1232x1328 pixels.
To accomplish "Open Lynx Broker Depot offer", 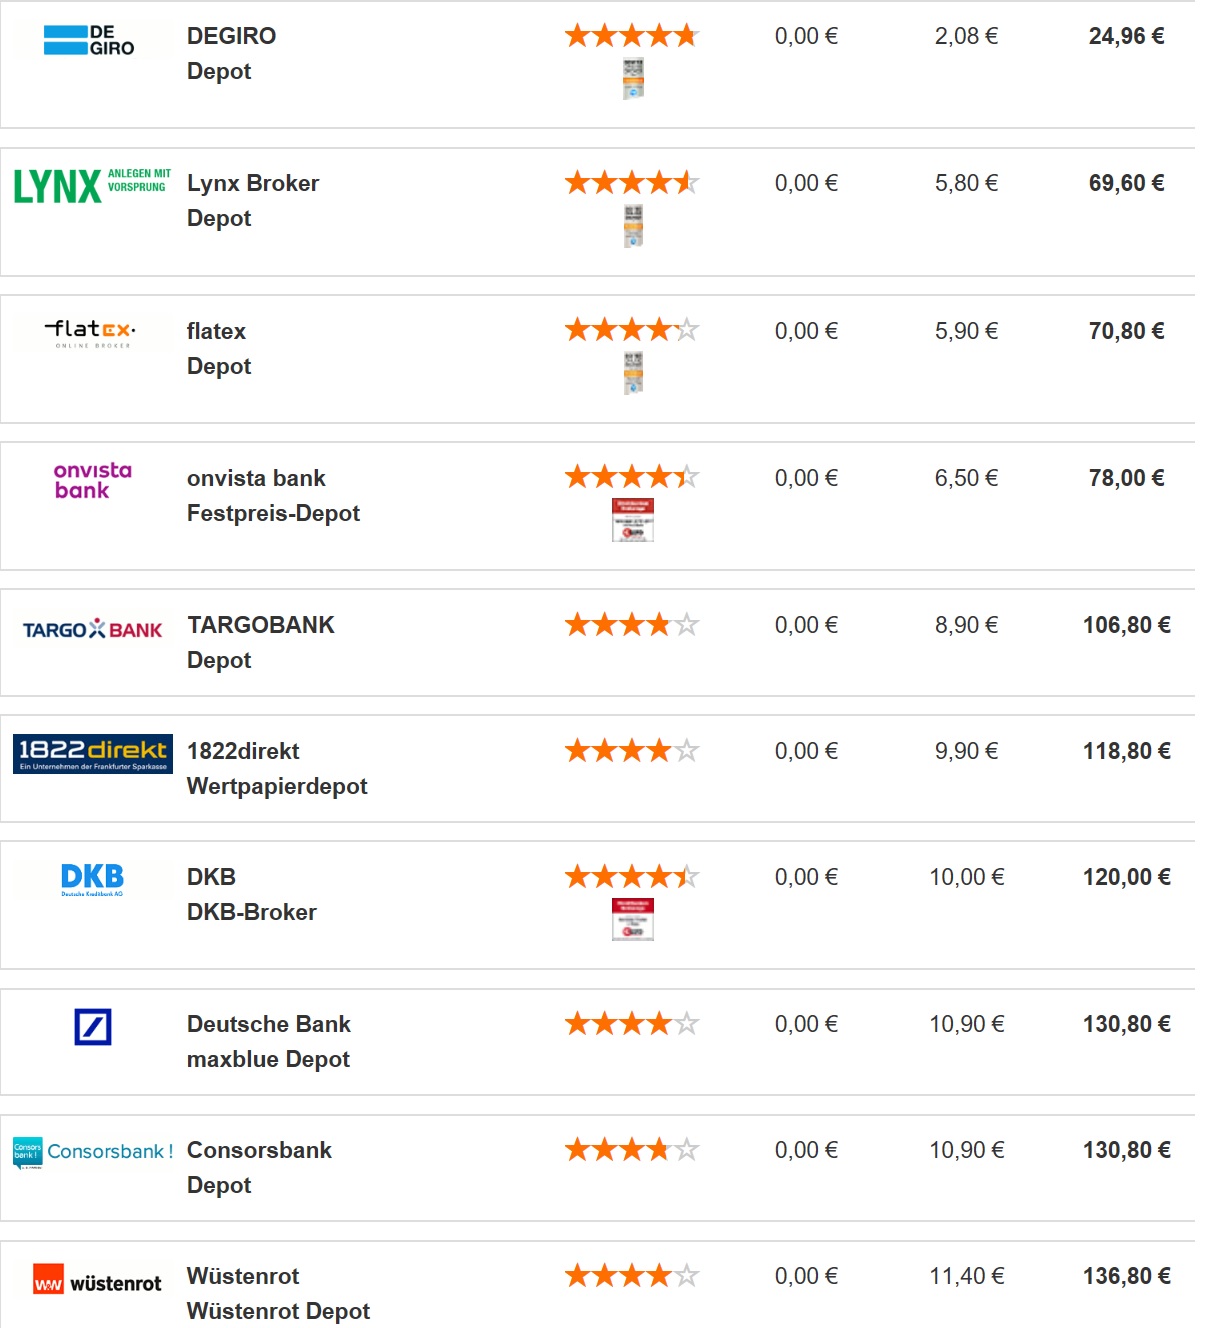I will tap(252, 201).
